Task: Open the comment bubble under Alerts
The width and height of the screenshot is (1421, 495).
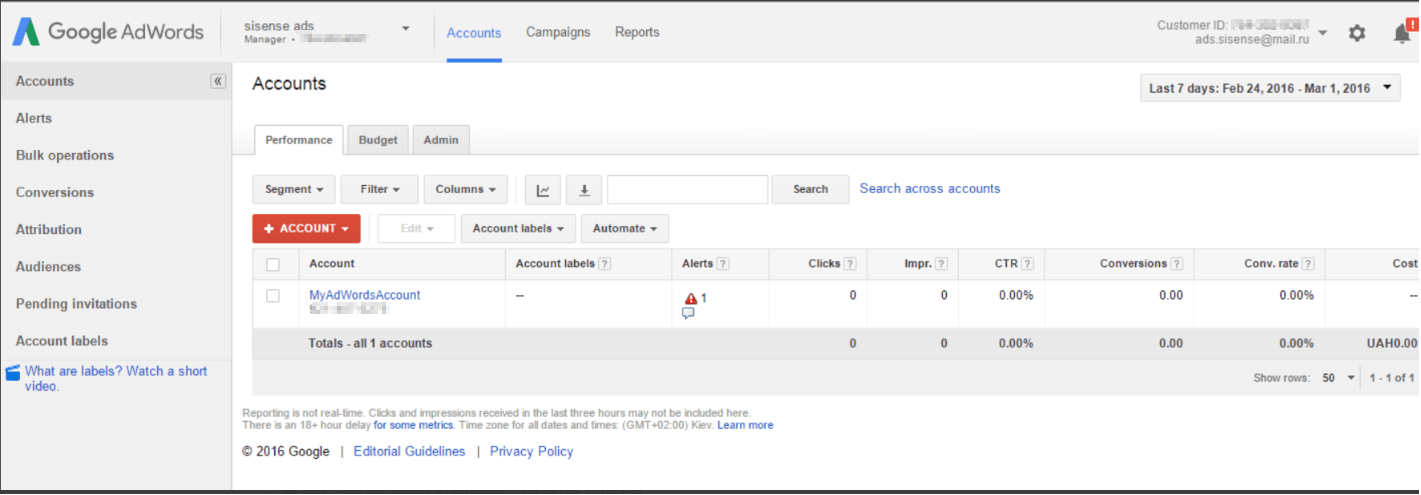Action: pos(688,313)
